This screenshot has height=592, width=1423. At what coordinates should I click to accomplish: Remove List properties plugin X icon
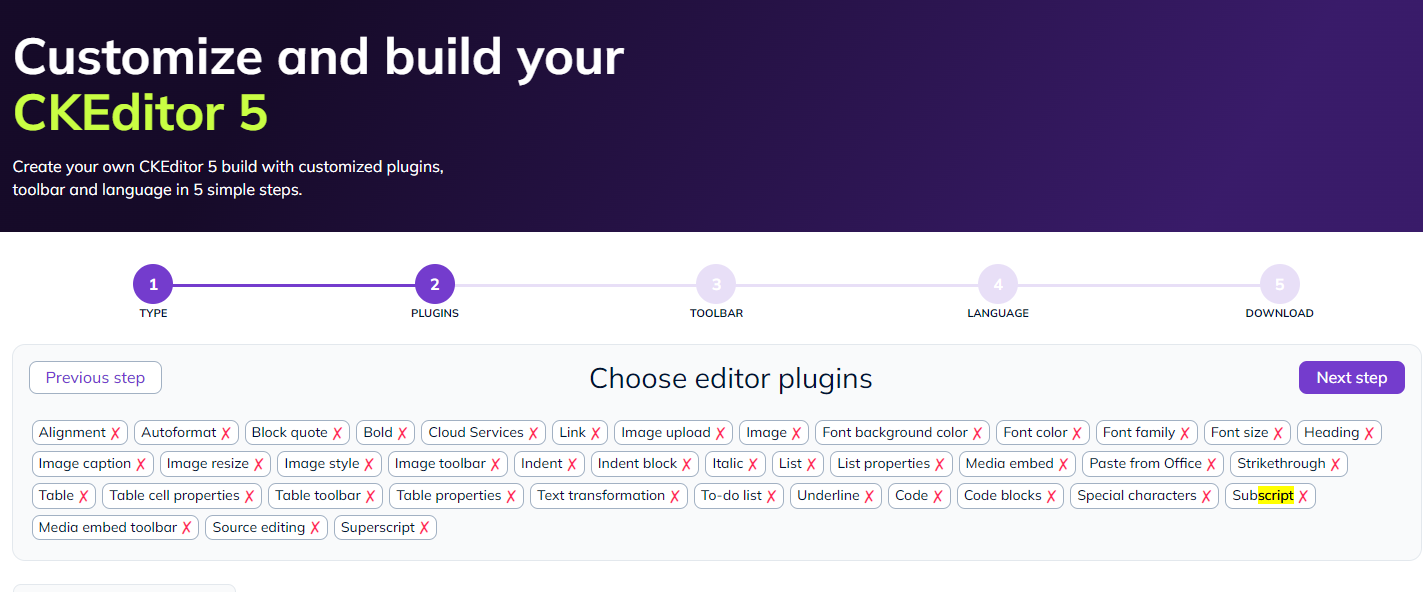940,464
